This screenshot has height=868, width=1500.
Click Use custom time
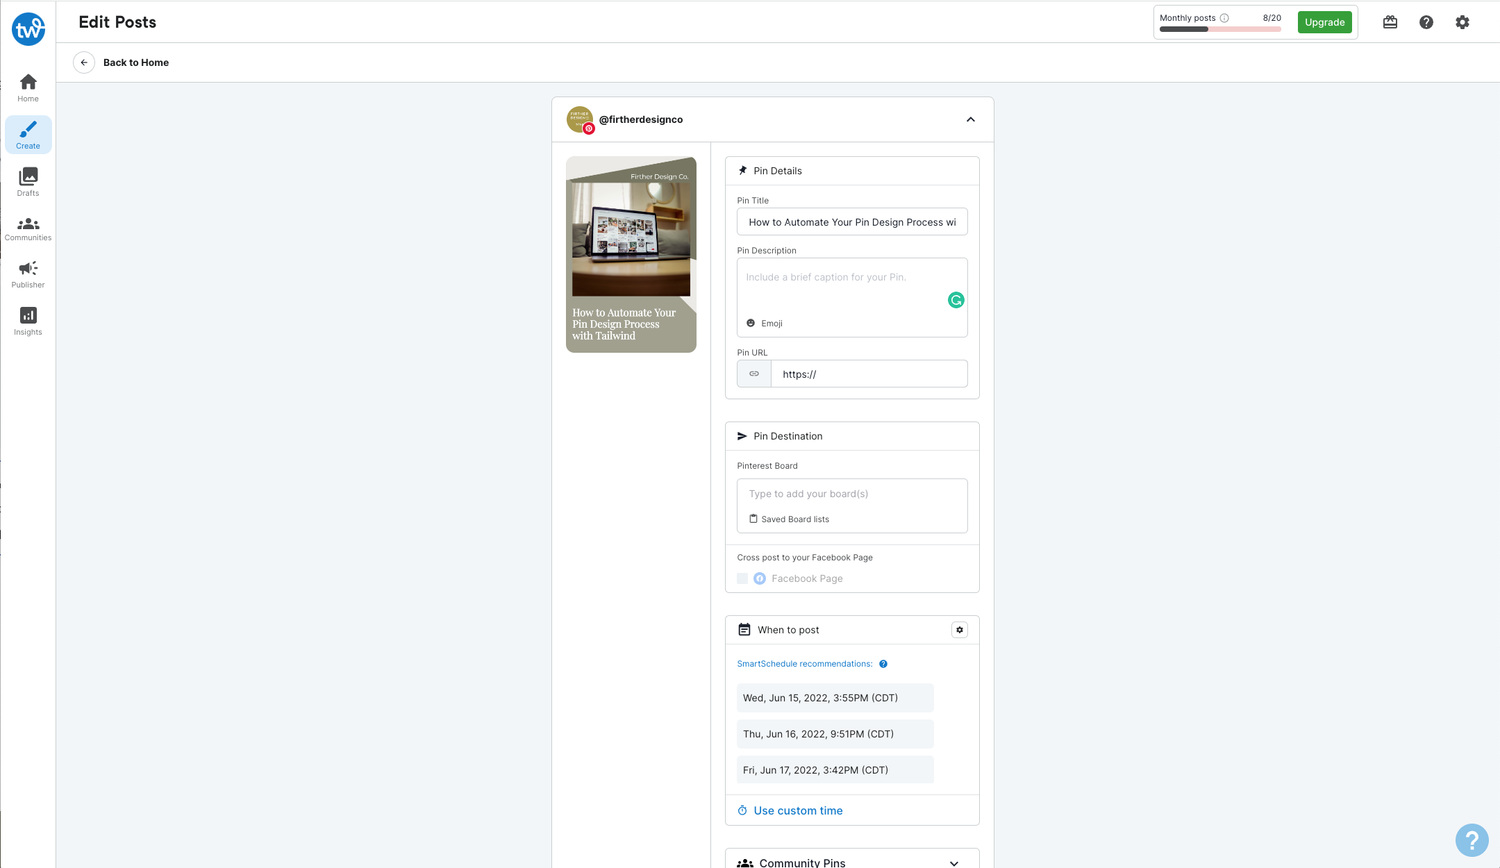797,810
